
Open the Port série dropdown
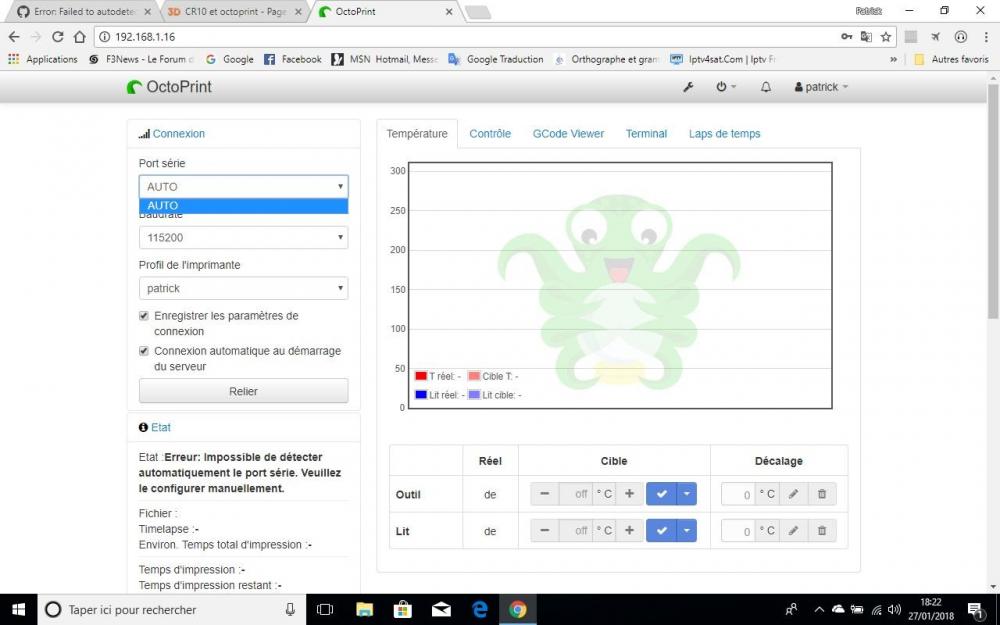[244, 186]
